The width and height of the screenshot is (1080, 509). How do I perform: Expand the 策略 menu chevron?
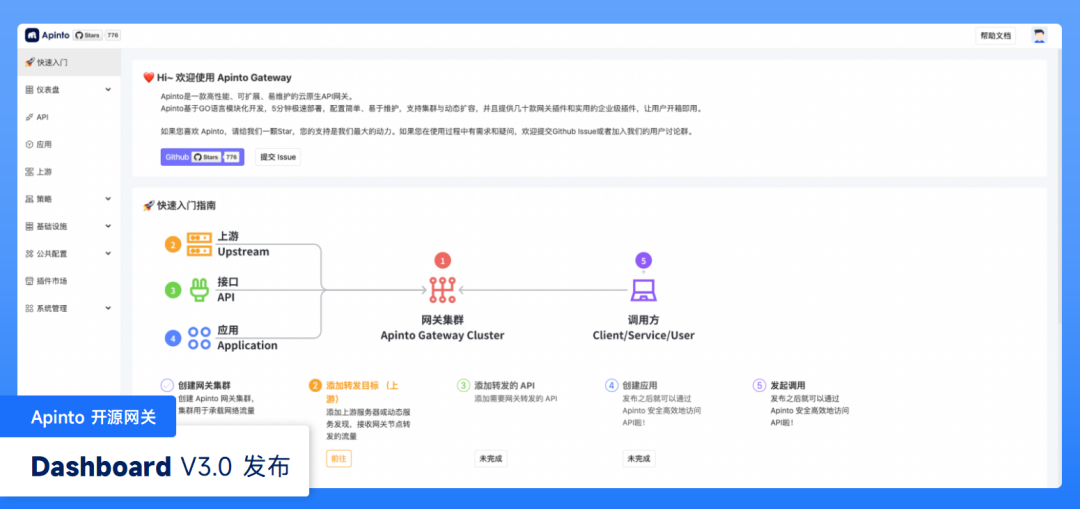(108, 198)
